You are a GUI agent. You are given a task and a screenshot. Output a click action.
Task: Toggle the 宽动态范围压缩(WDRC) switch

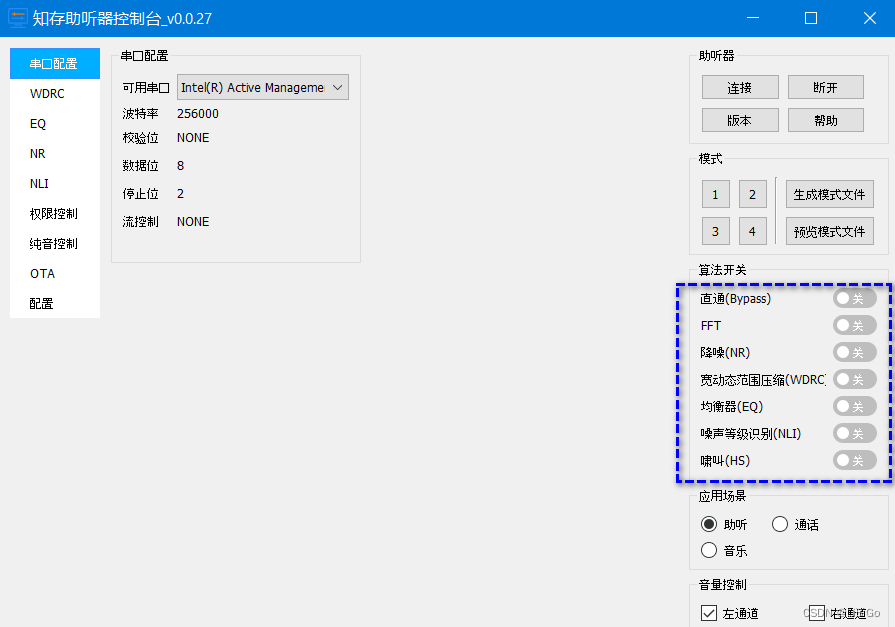[854, 379]
